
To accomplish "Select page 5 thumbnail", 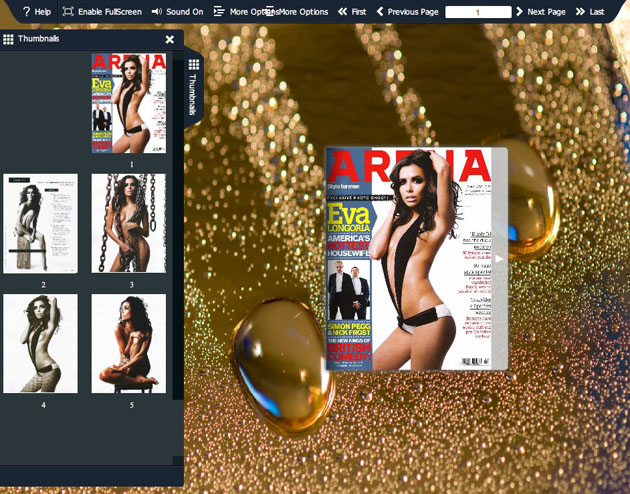I will 129,343.
